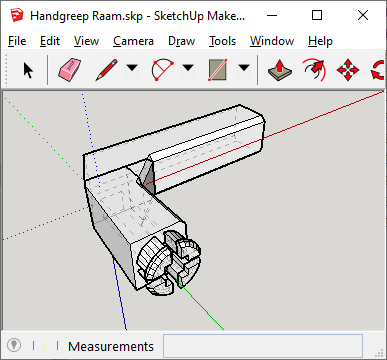
Task: Open the File menu
Action: tap(17, 41)
